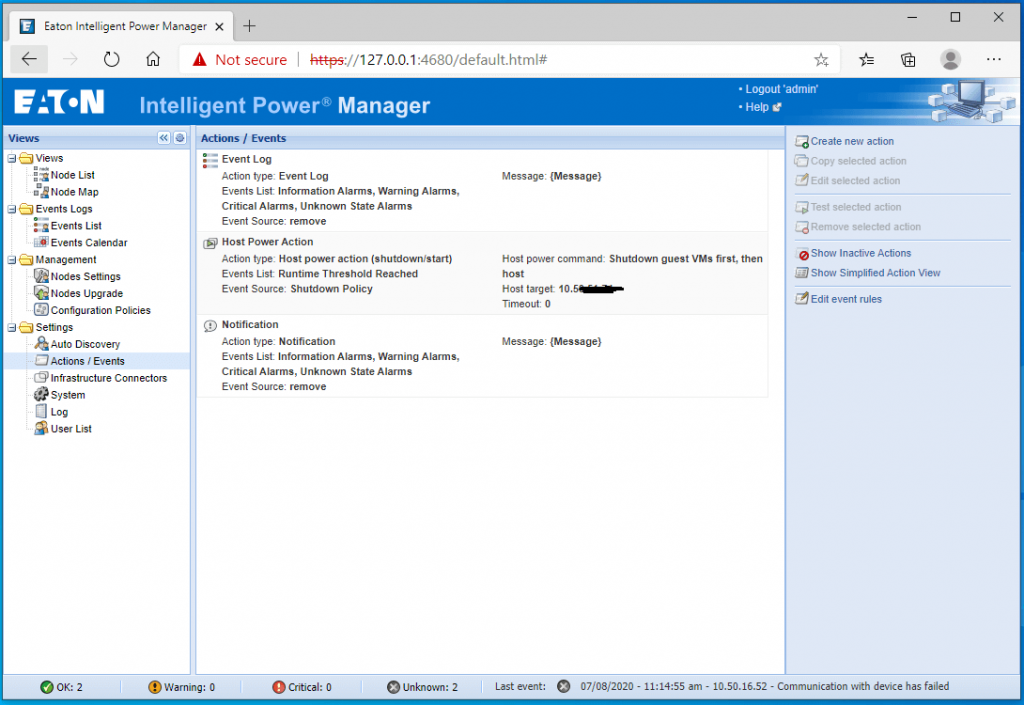The width and height of the screenshot is (1024, 705).
Task: Click the User List icon
Action: pyautogui.click(x=41, y=429)
